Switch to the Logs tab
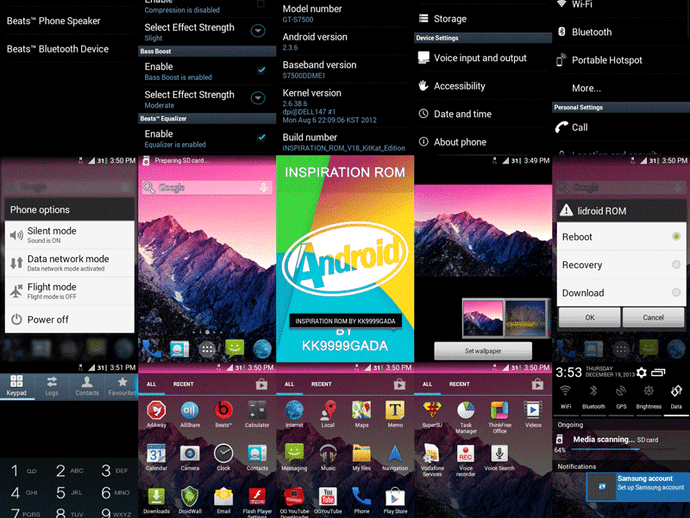Screen dimensions: 690x518 coord(52,386)
